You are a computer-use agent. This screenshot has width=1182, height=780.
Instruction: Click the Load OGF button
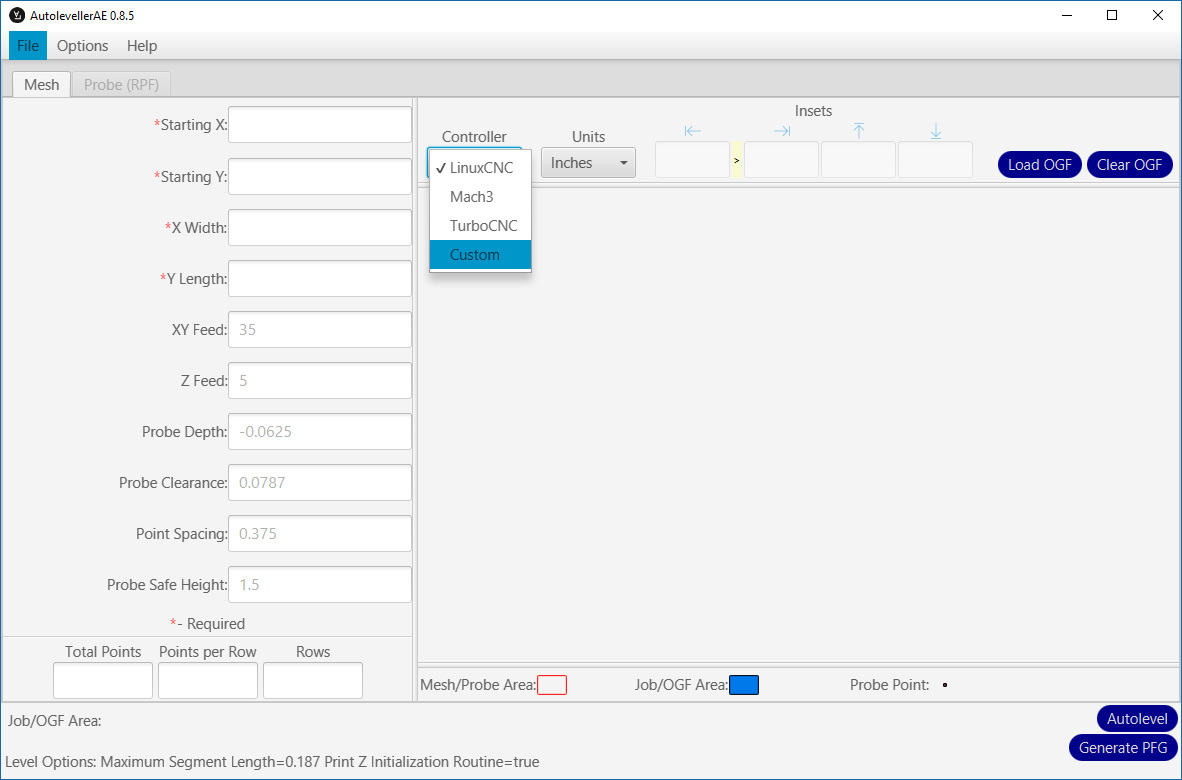tap(1039, 165)
